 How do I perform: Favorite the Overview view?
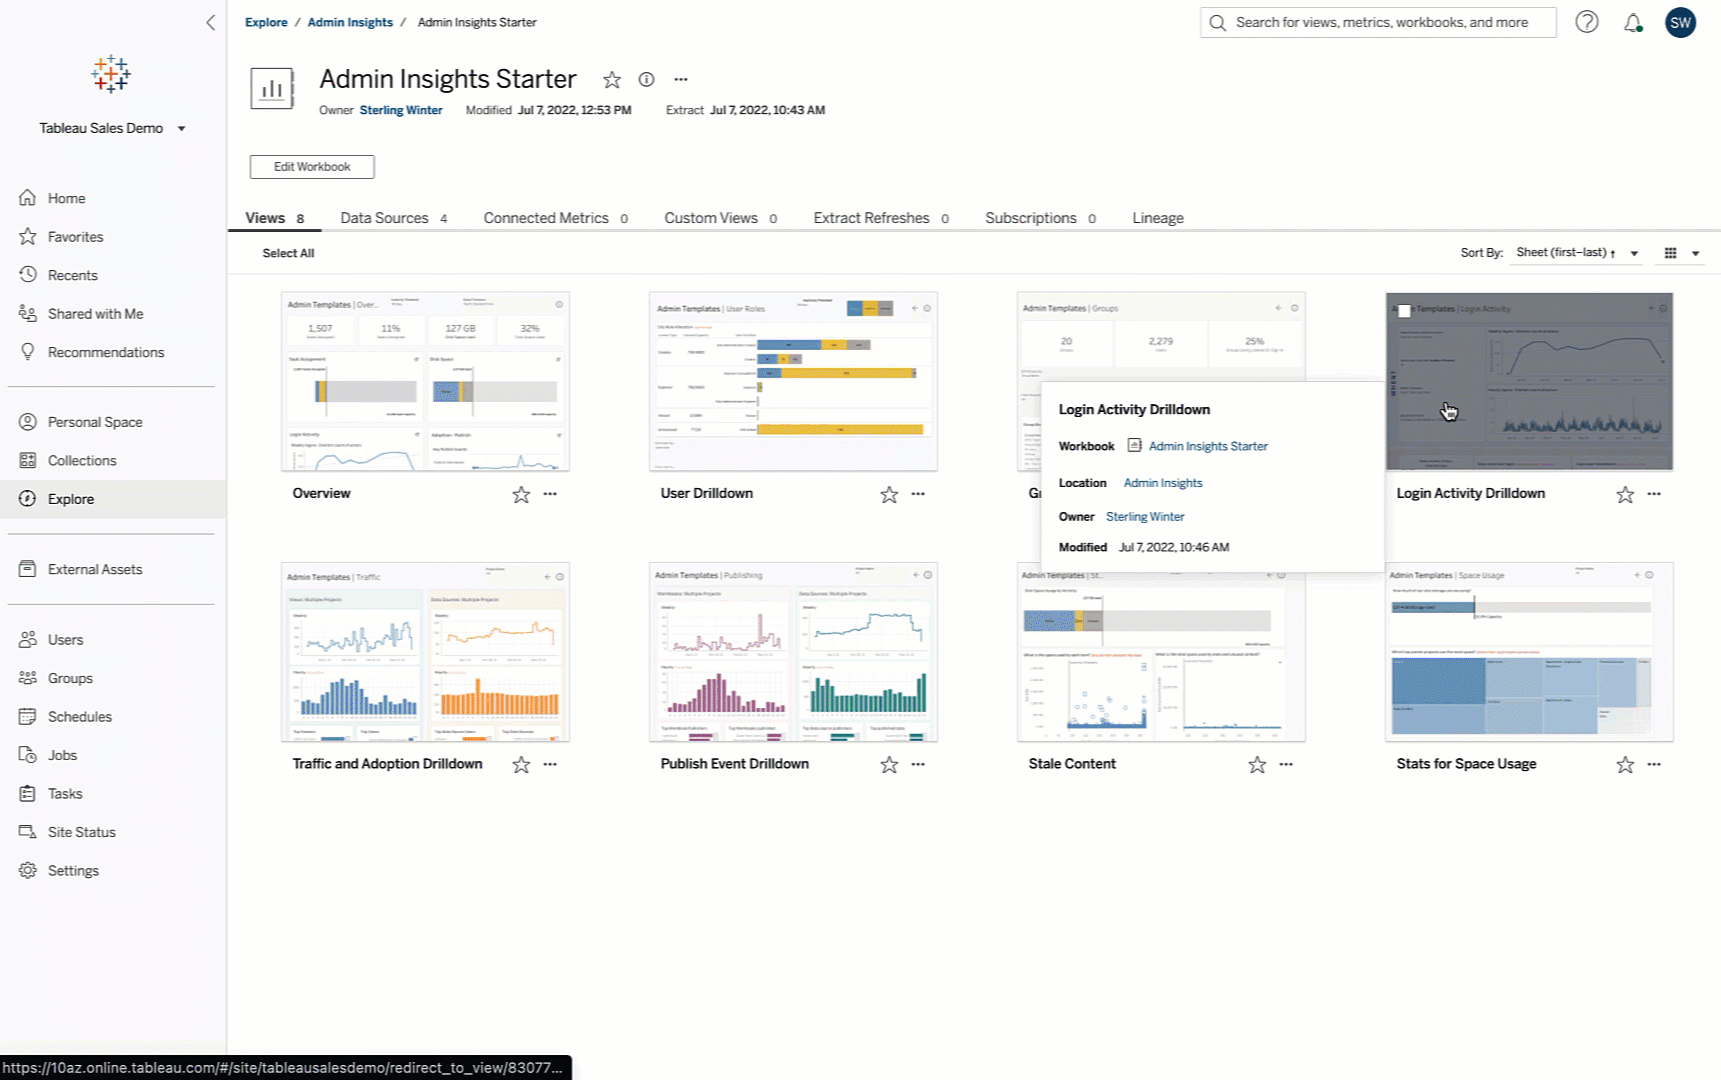pyautogui.click(x=521, y=494)
